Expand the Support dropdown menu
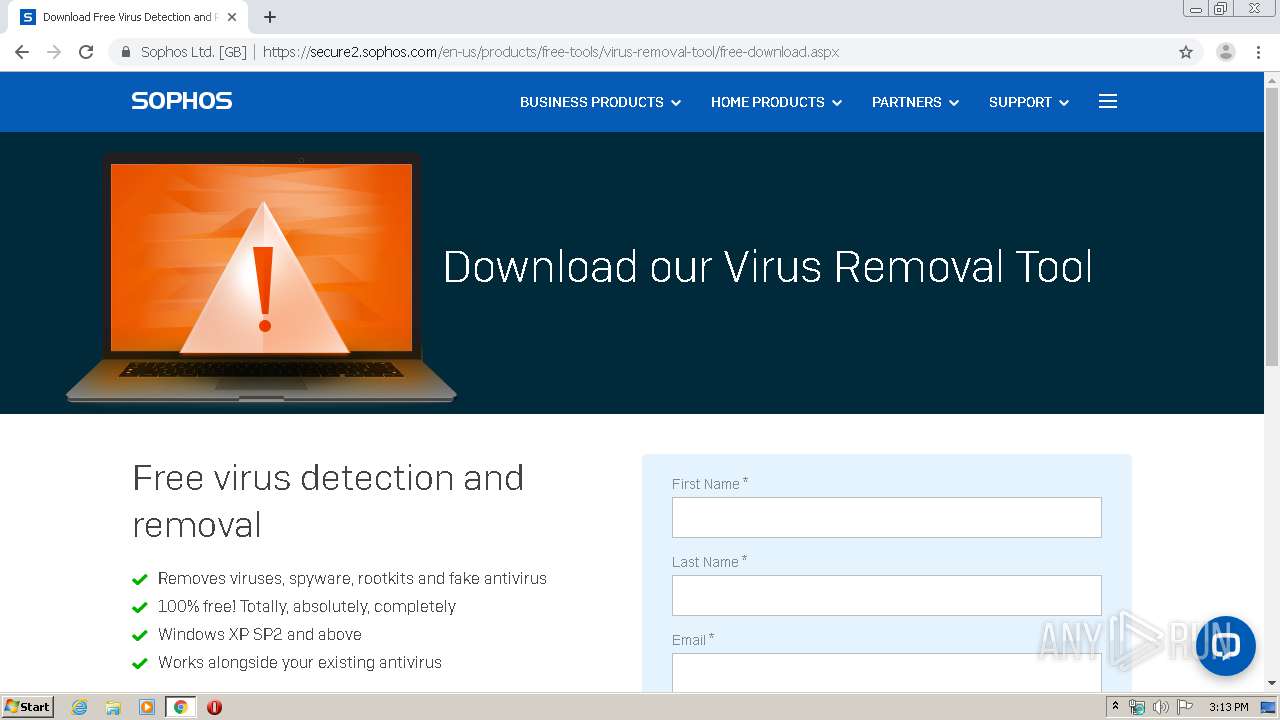 click(1029, 102)
